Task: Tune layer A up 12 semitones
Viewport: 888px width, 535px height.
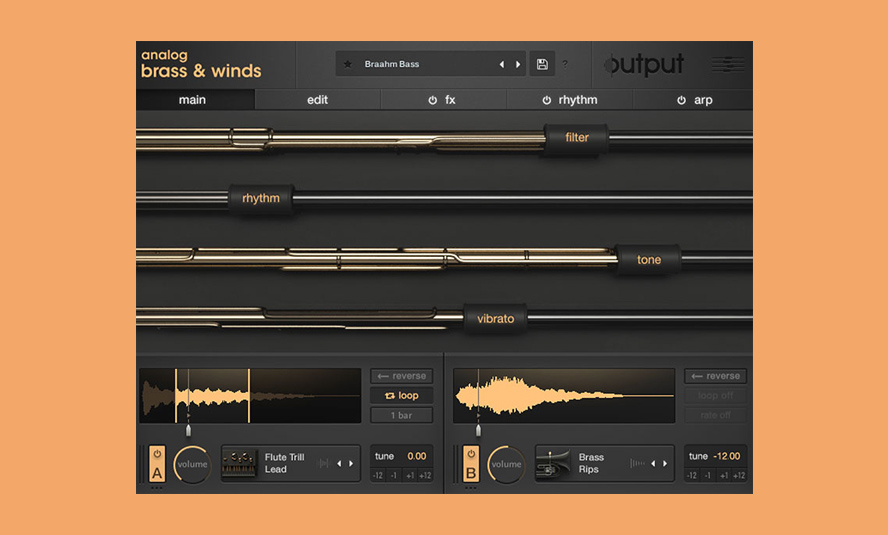Action: click(425, 476)
